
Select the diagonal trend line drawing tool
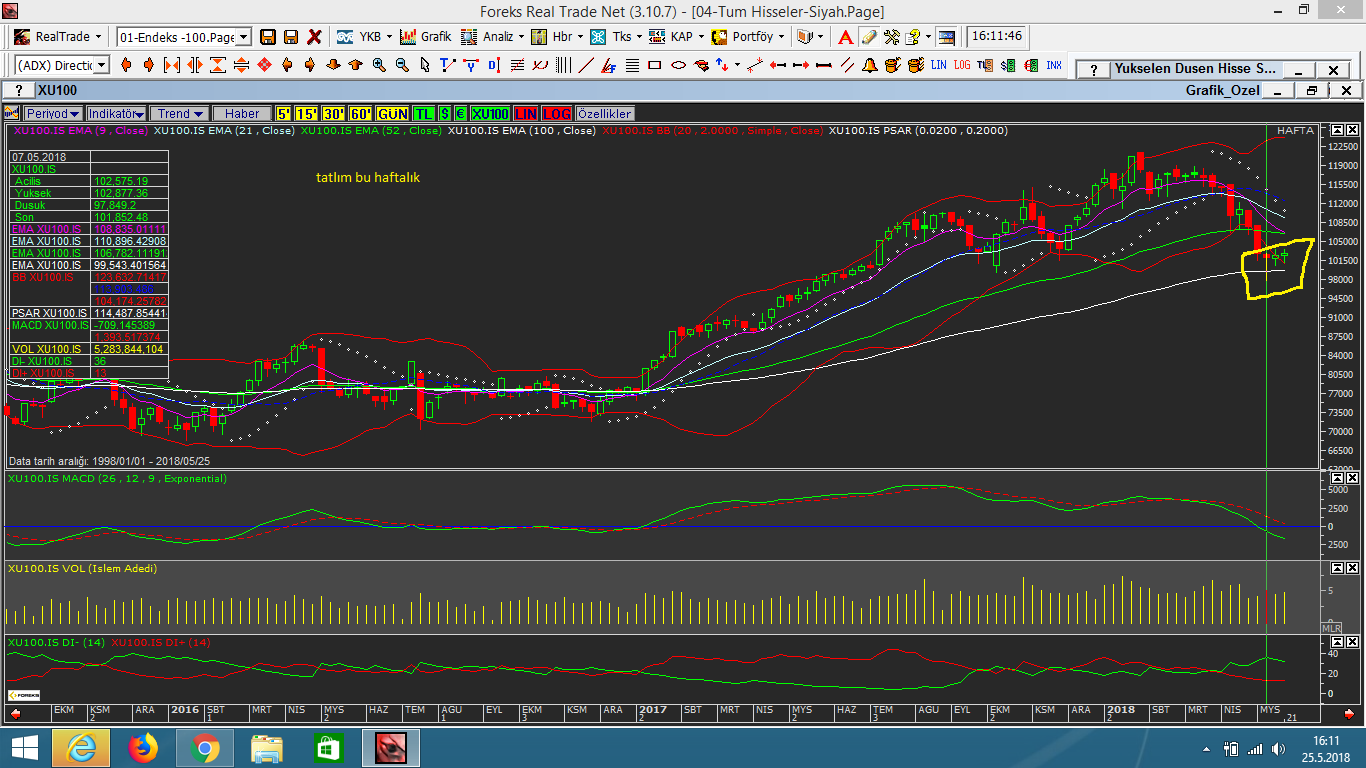(x=586, y=65)
